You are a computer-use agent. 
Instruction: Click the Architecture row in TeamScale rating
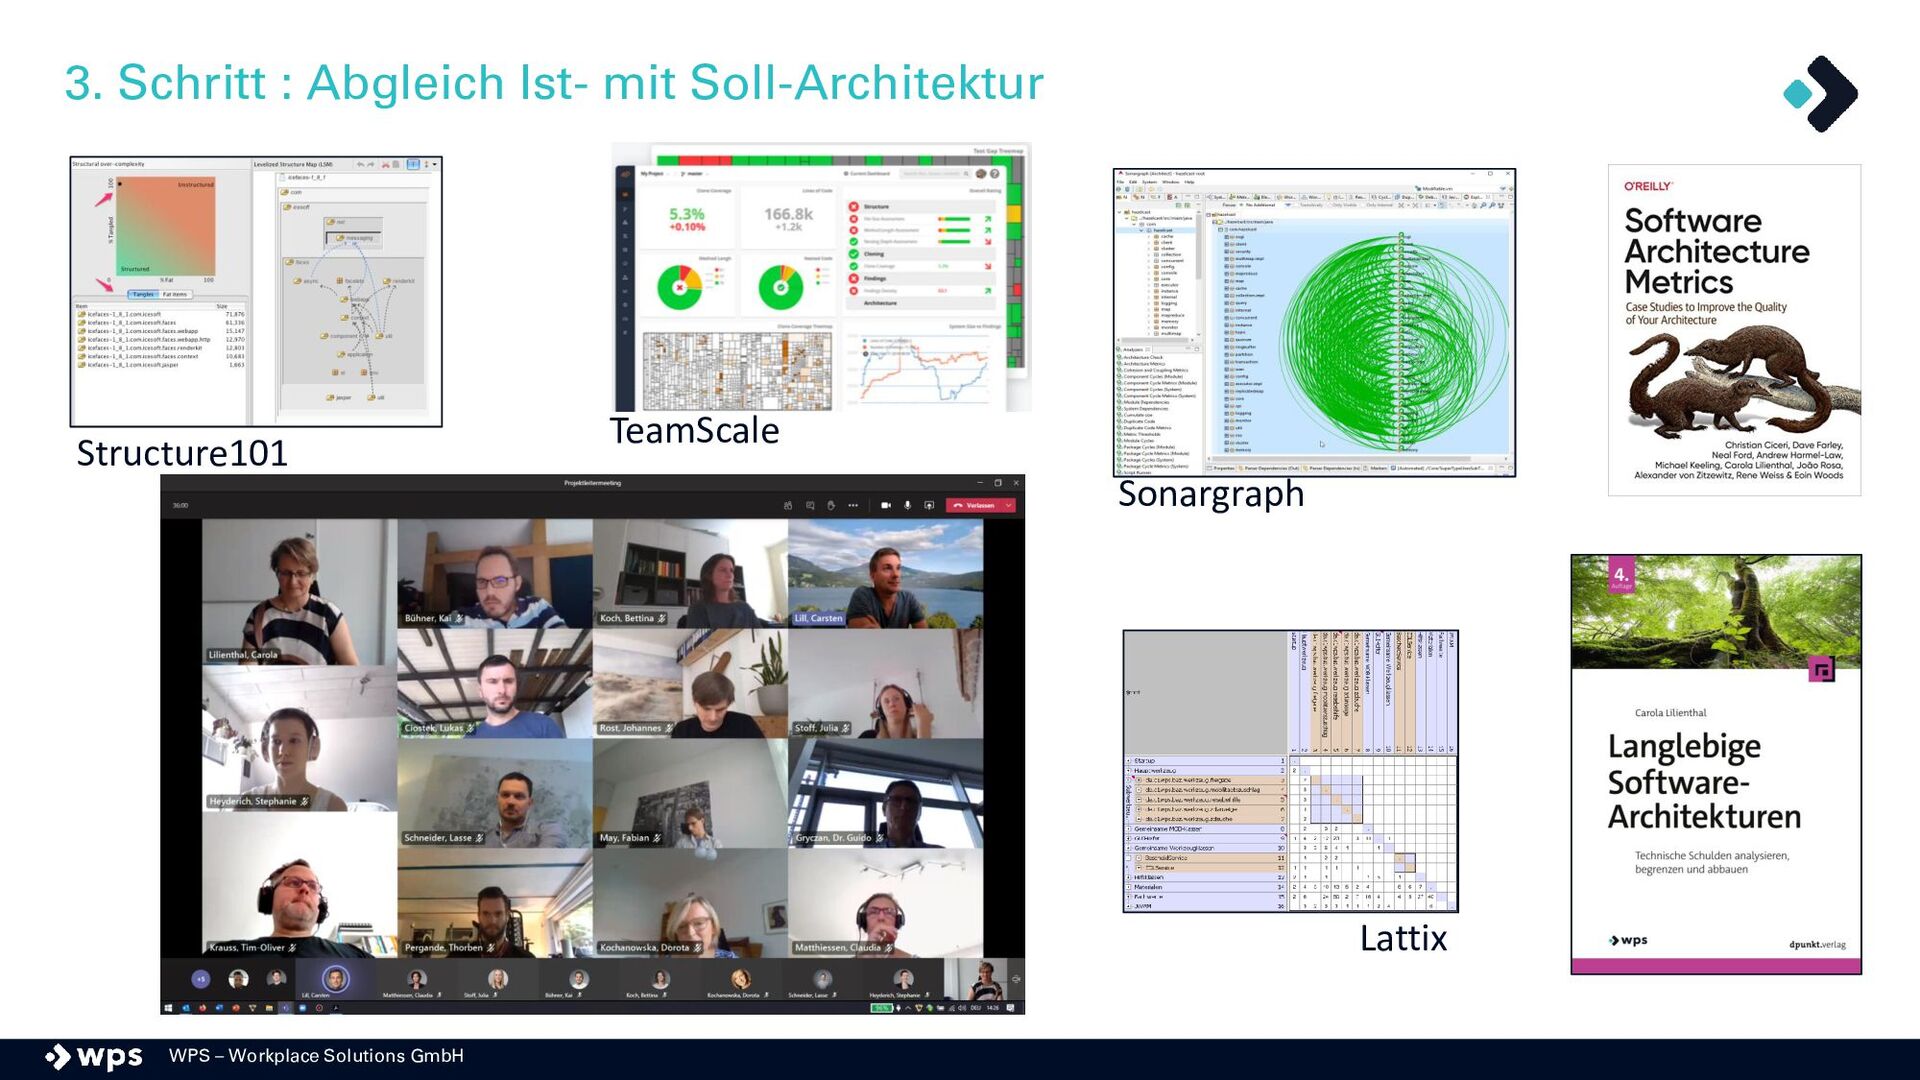920,303
